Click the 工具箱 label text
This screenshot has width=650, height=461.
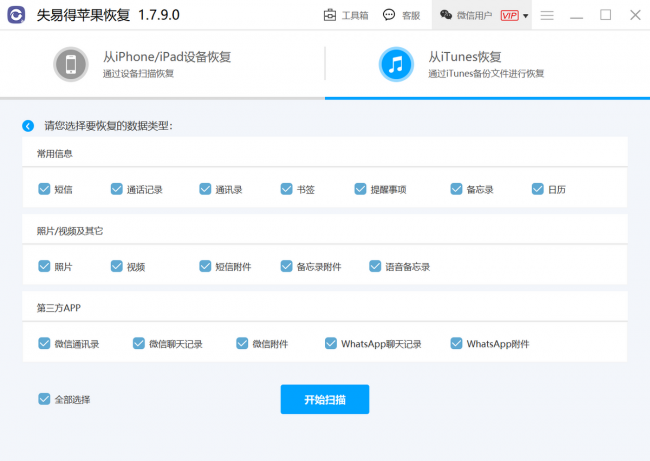click(x=355, y=16)
